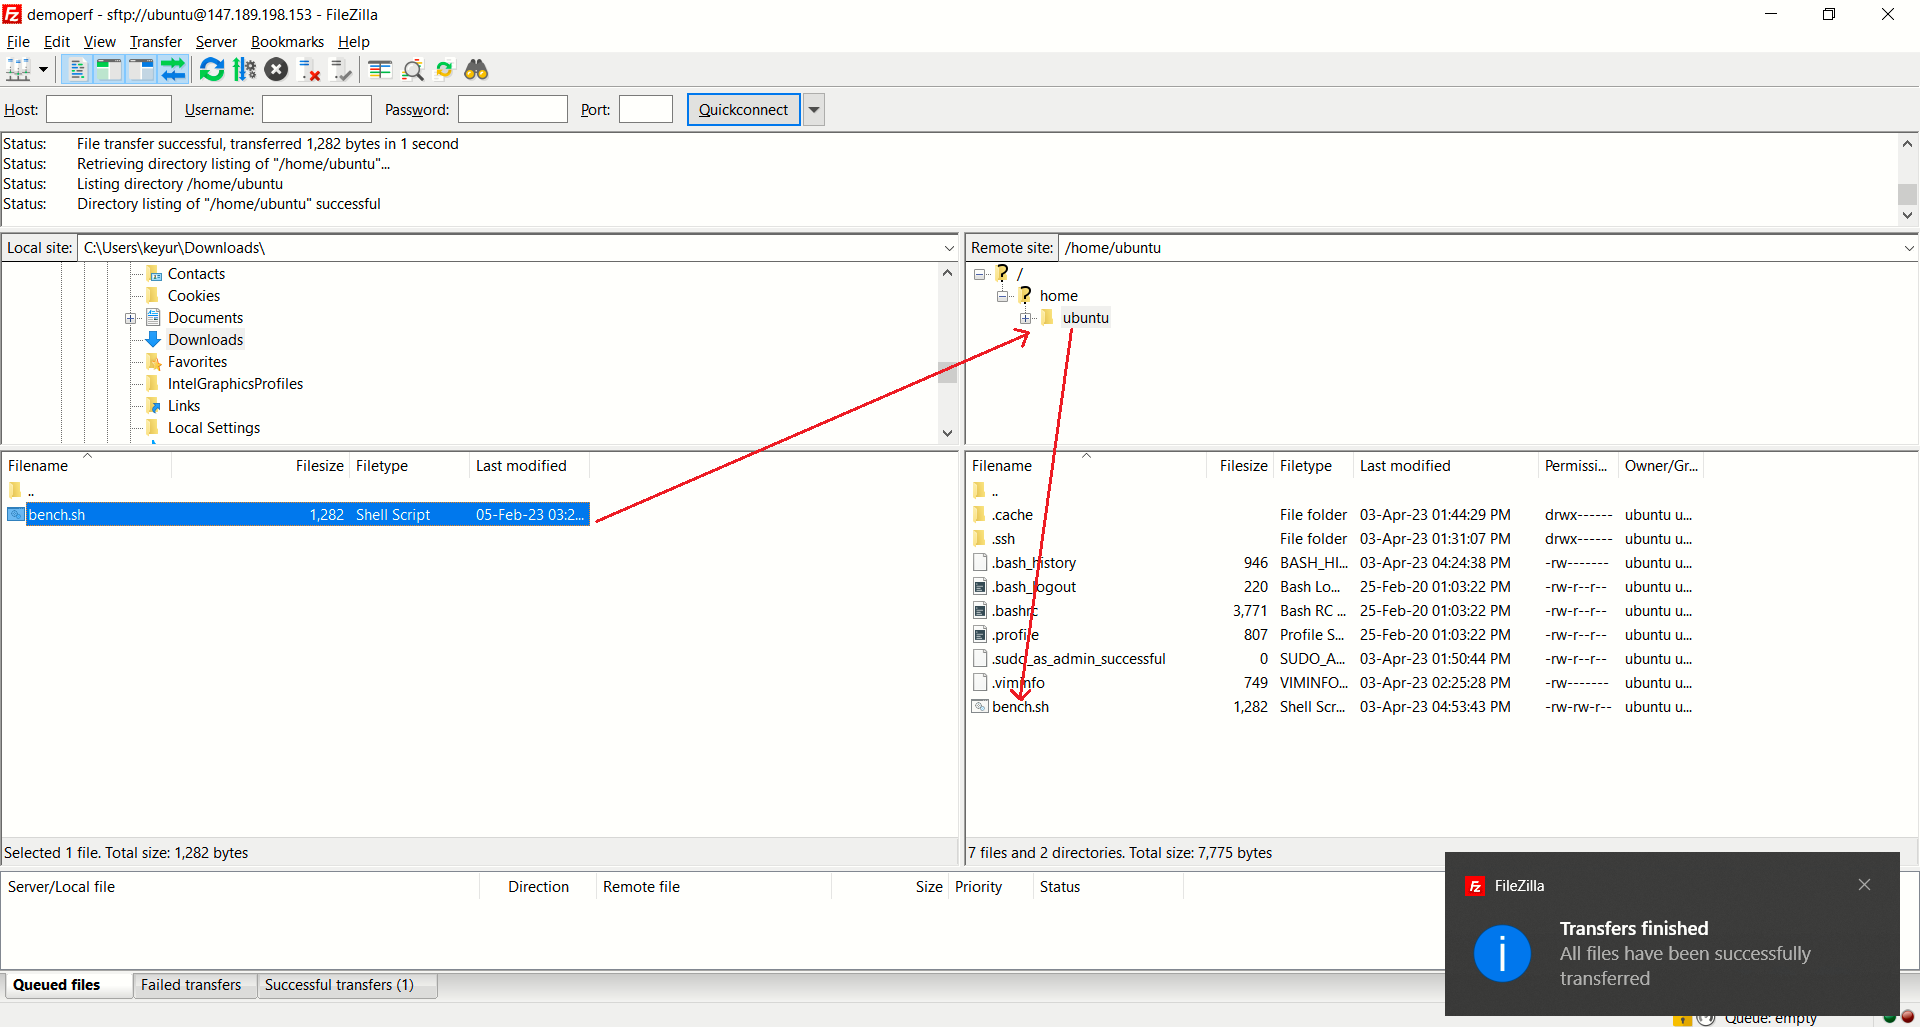
Task: Open the Help menu
Action: pyautogui.click(x=354, y=42)
